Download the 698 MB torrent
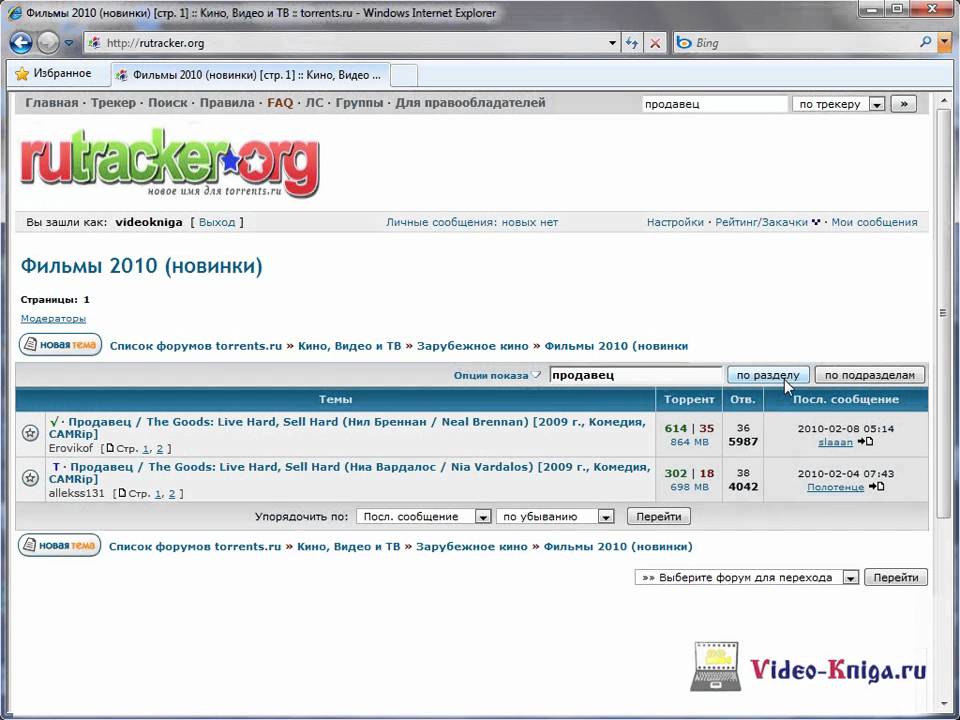Viewport: 960px width, 720px height. click(689, 487)
